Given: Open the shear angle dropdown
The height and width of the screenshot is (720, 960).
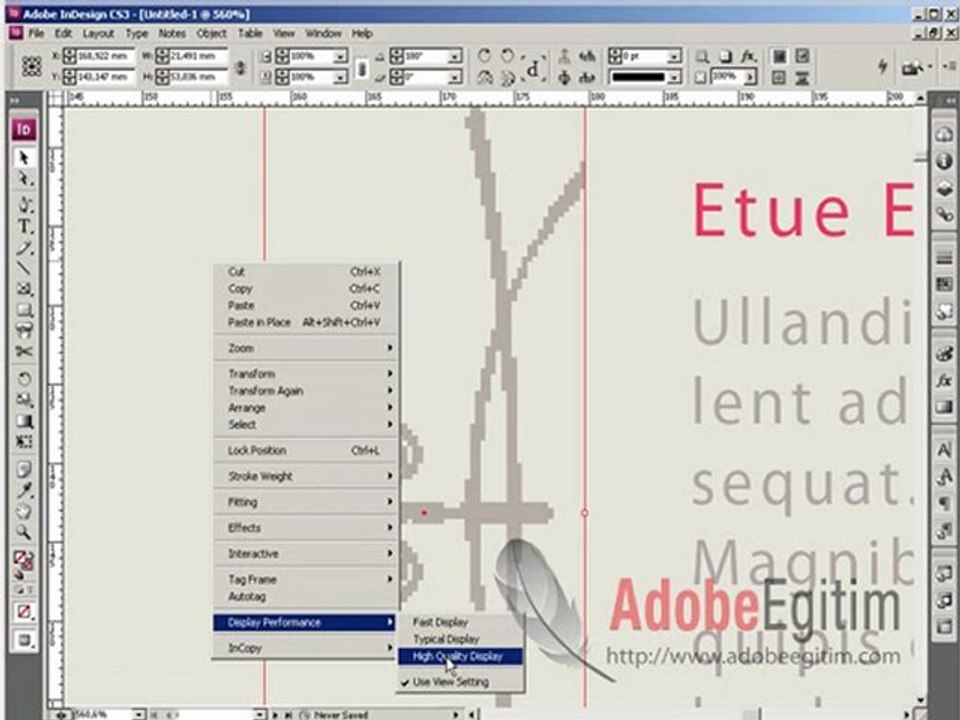Looking at the screenshot, I should click(x=454, y=77).
